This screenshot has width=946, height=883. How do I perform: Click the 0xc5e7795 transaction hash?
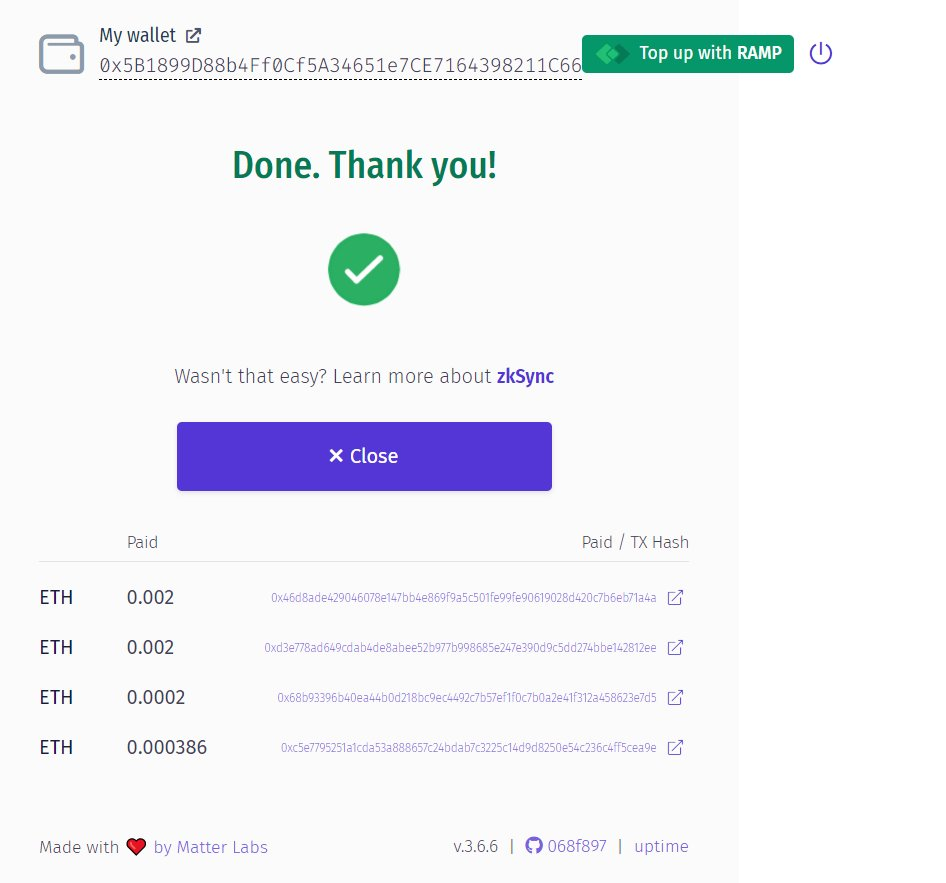468,747
